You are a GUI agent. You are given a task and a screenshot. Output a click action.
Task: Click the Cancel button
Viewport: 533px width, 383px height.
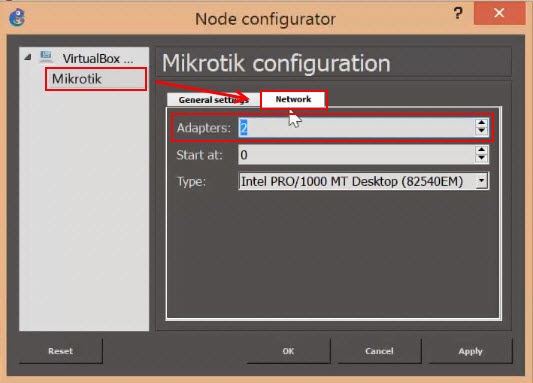point(379,351)
